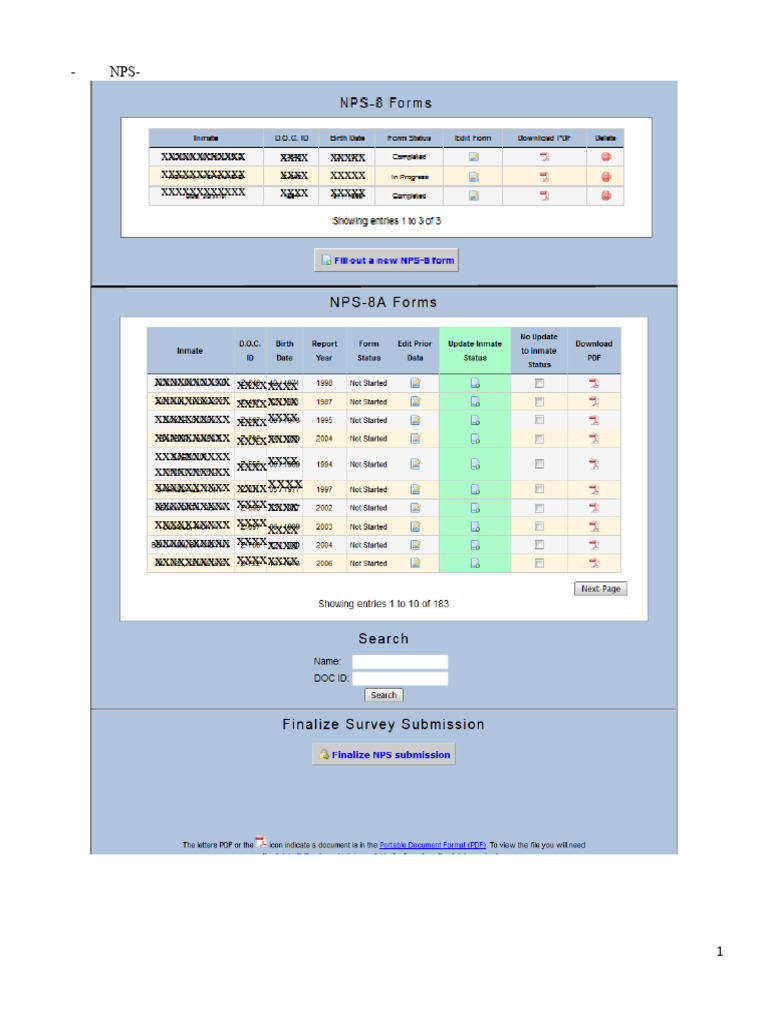Screen dimensions: 768x1024
Task: Click the Search button
Action: click(x=384, y=695)
